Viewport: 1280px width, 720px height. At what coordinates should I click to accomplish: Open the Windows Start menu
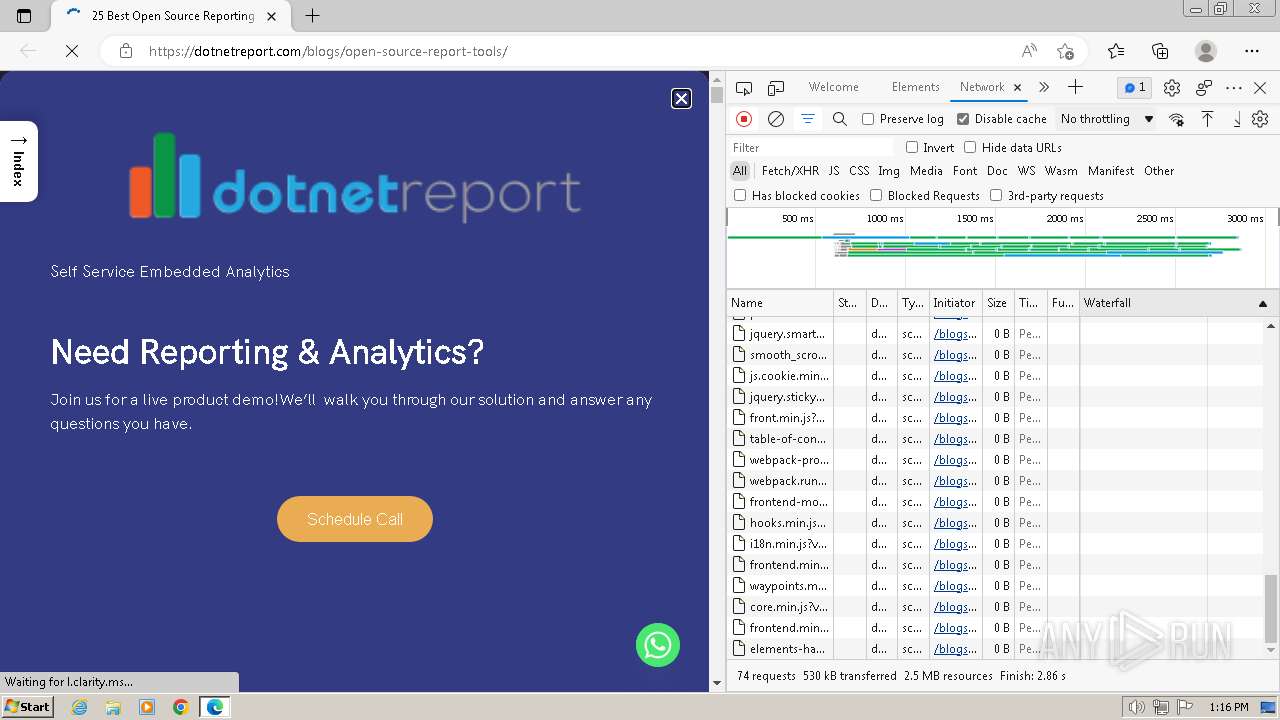(28, 706)
